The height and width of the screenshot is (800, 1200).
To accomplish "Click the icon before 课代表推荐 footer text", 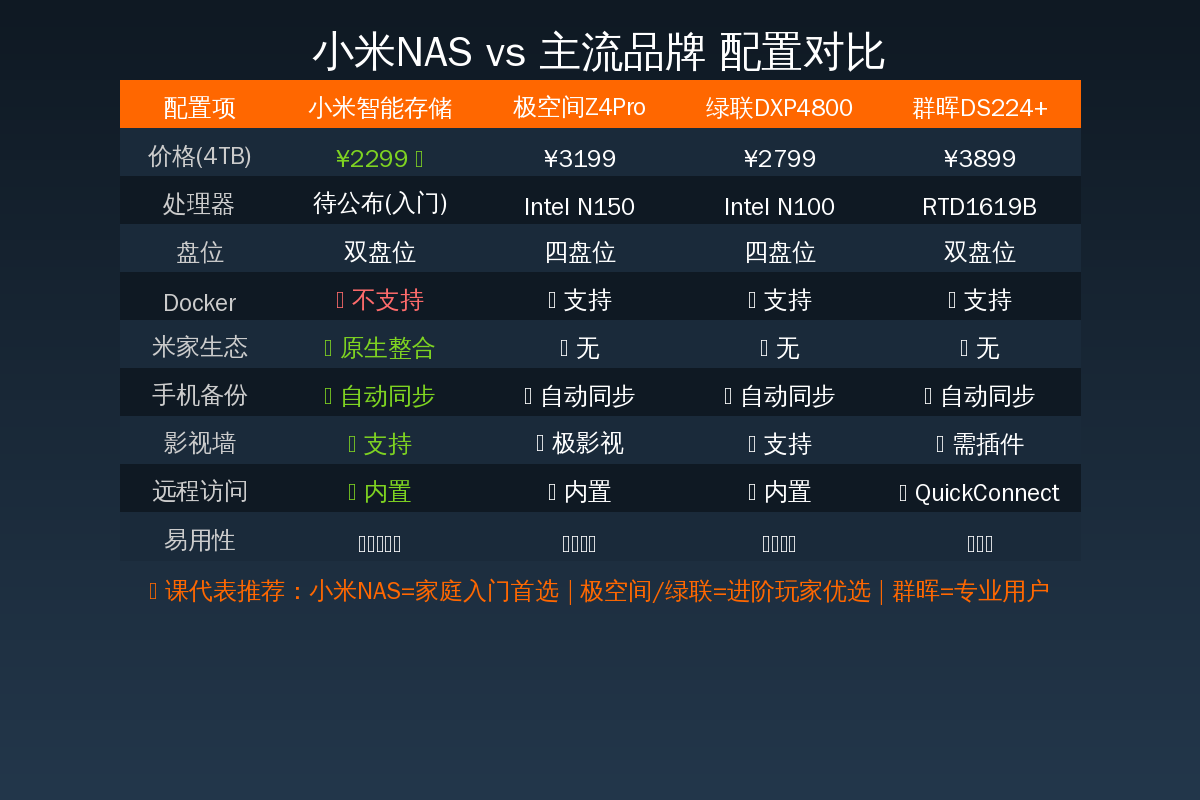I will pyautogui.click(x=153, y=592).
